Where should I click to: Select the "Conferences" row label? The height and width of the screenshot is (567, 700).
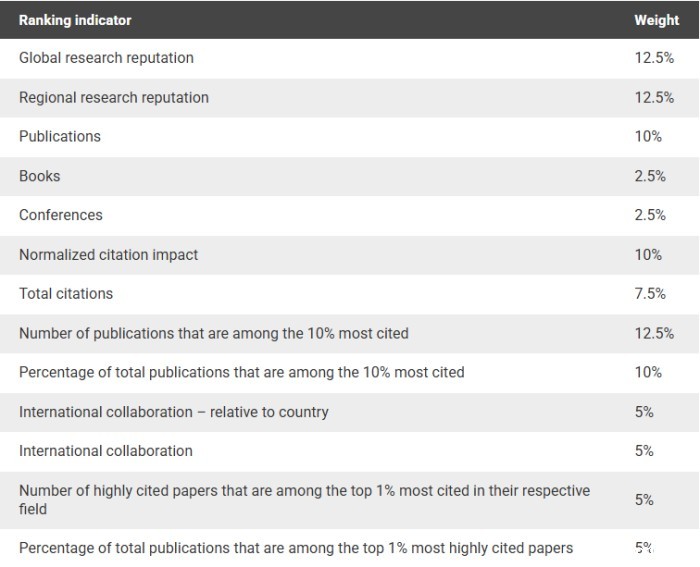[61, 215]
